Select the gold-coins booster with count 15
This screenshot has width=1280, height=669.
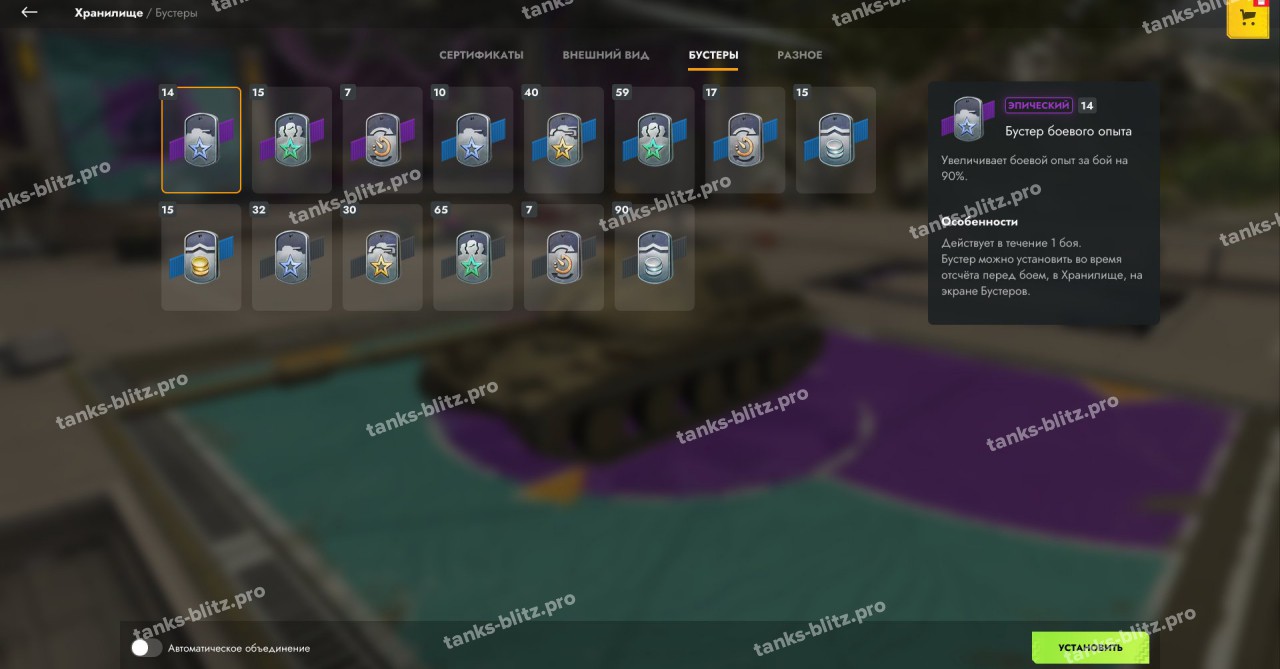201,257
